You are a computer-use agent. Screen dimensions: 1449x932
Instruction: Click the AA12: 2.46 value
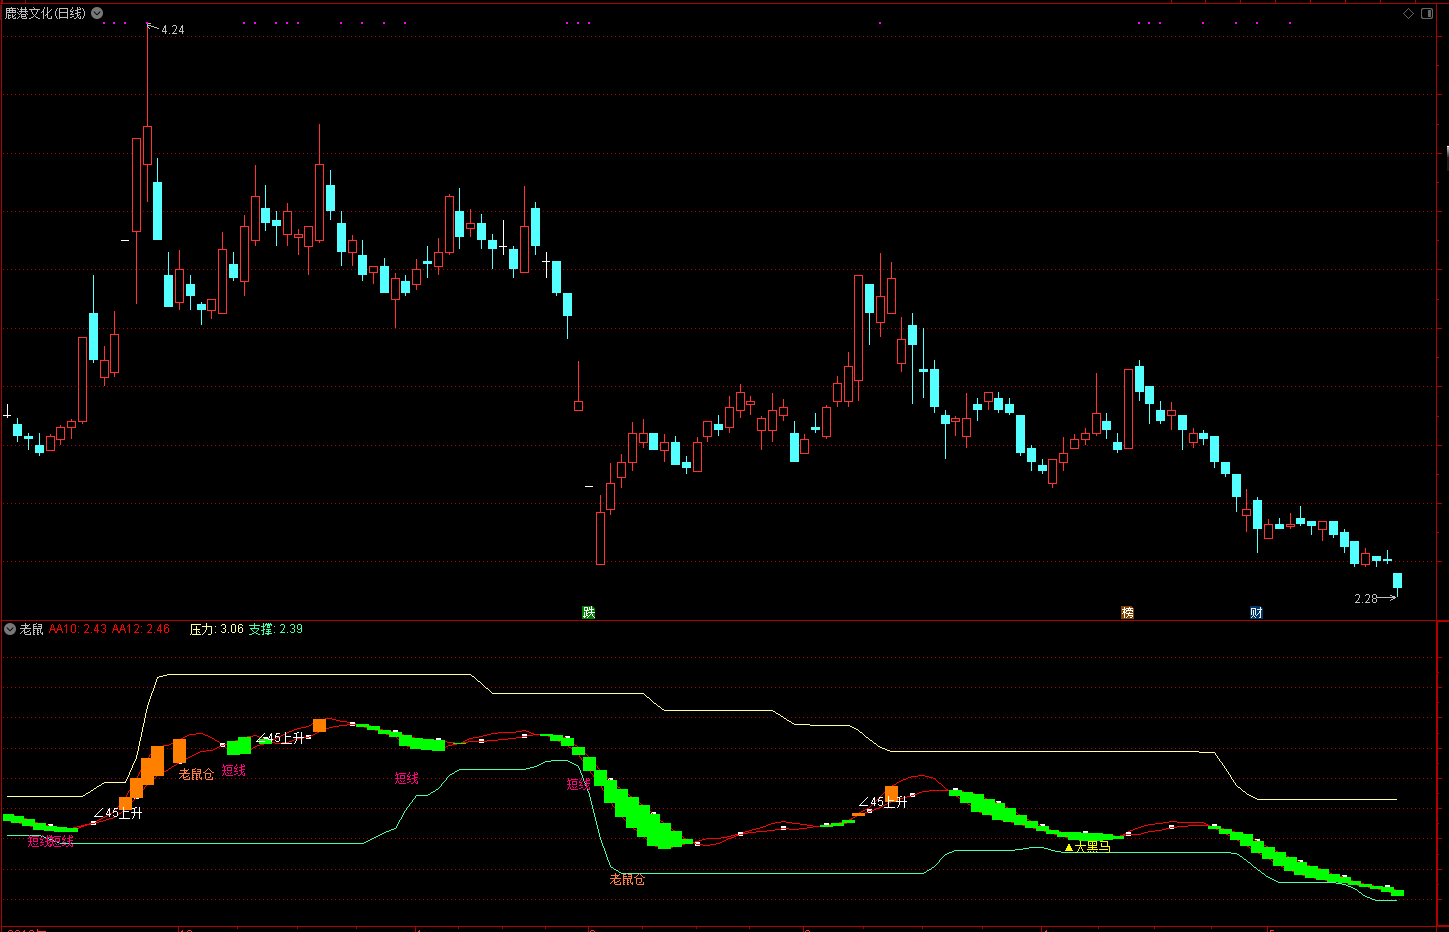tap(141, 629)
